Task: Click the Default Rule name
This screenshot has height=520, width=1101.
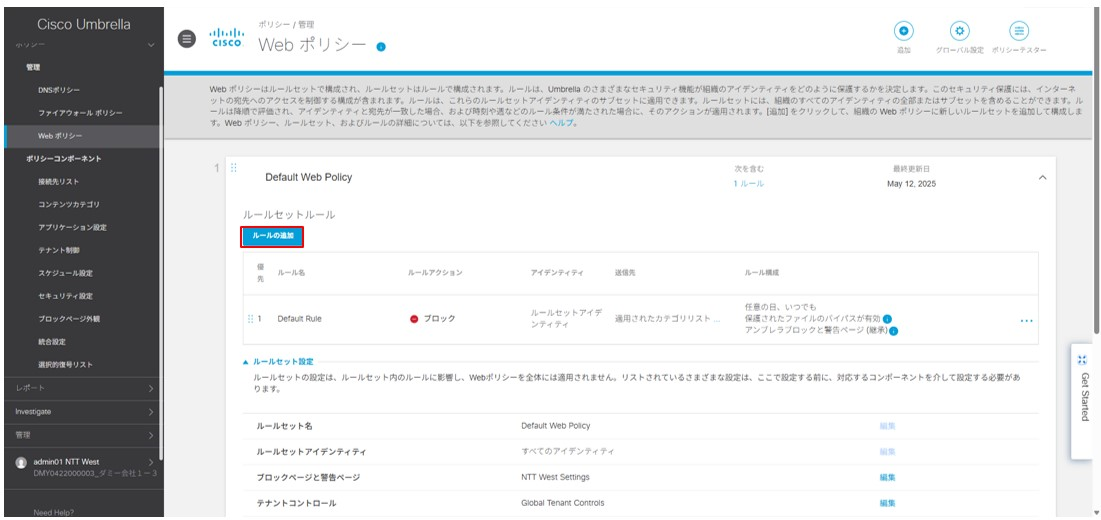Action: [x=299, y=319]
